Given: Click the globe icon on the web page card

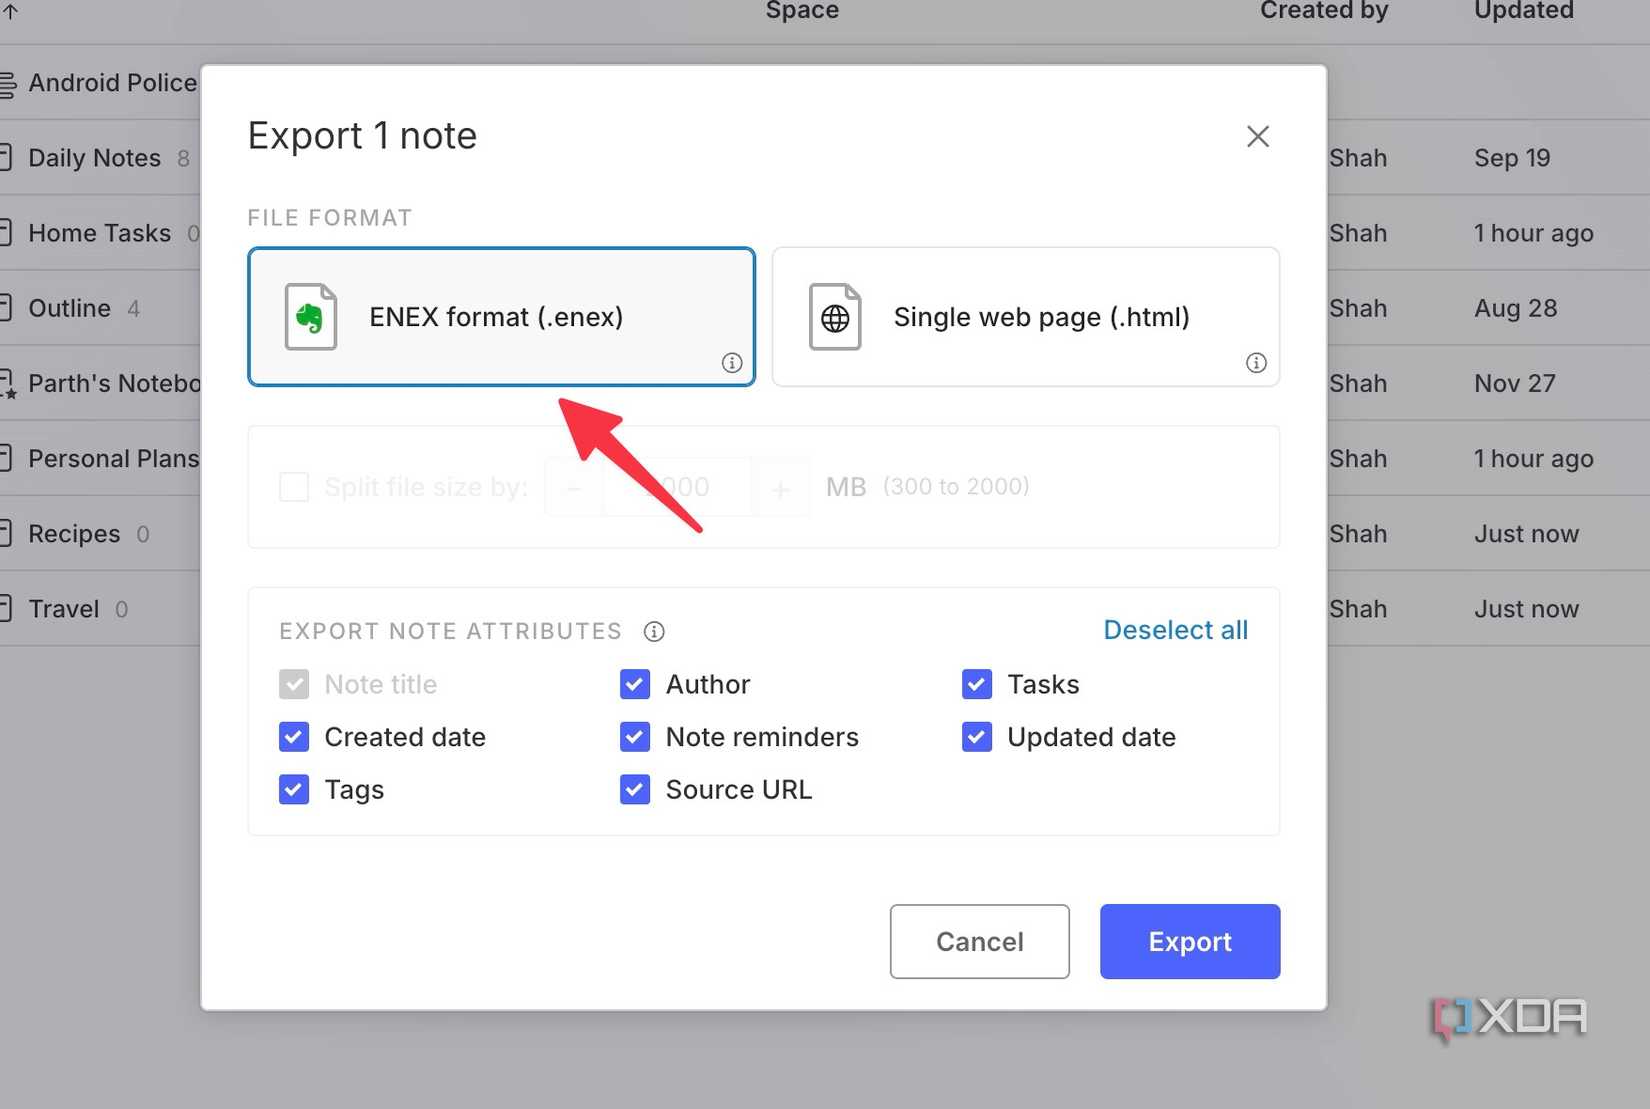Looking at the screenshot, I should 834,317.
